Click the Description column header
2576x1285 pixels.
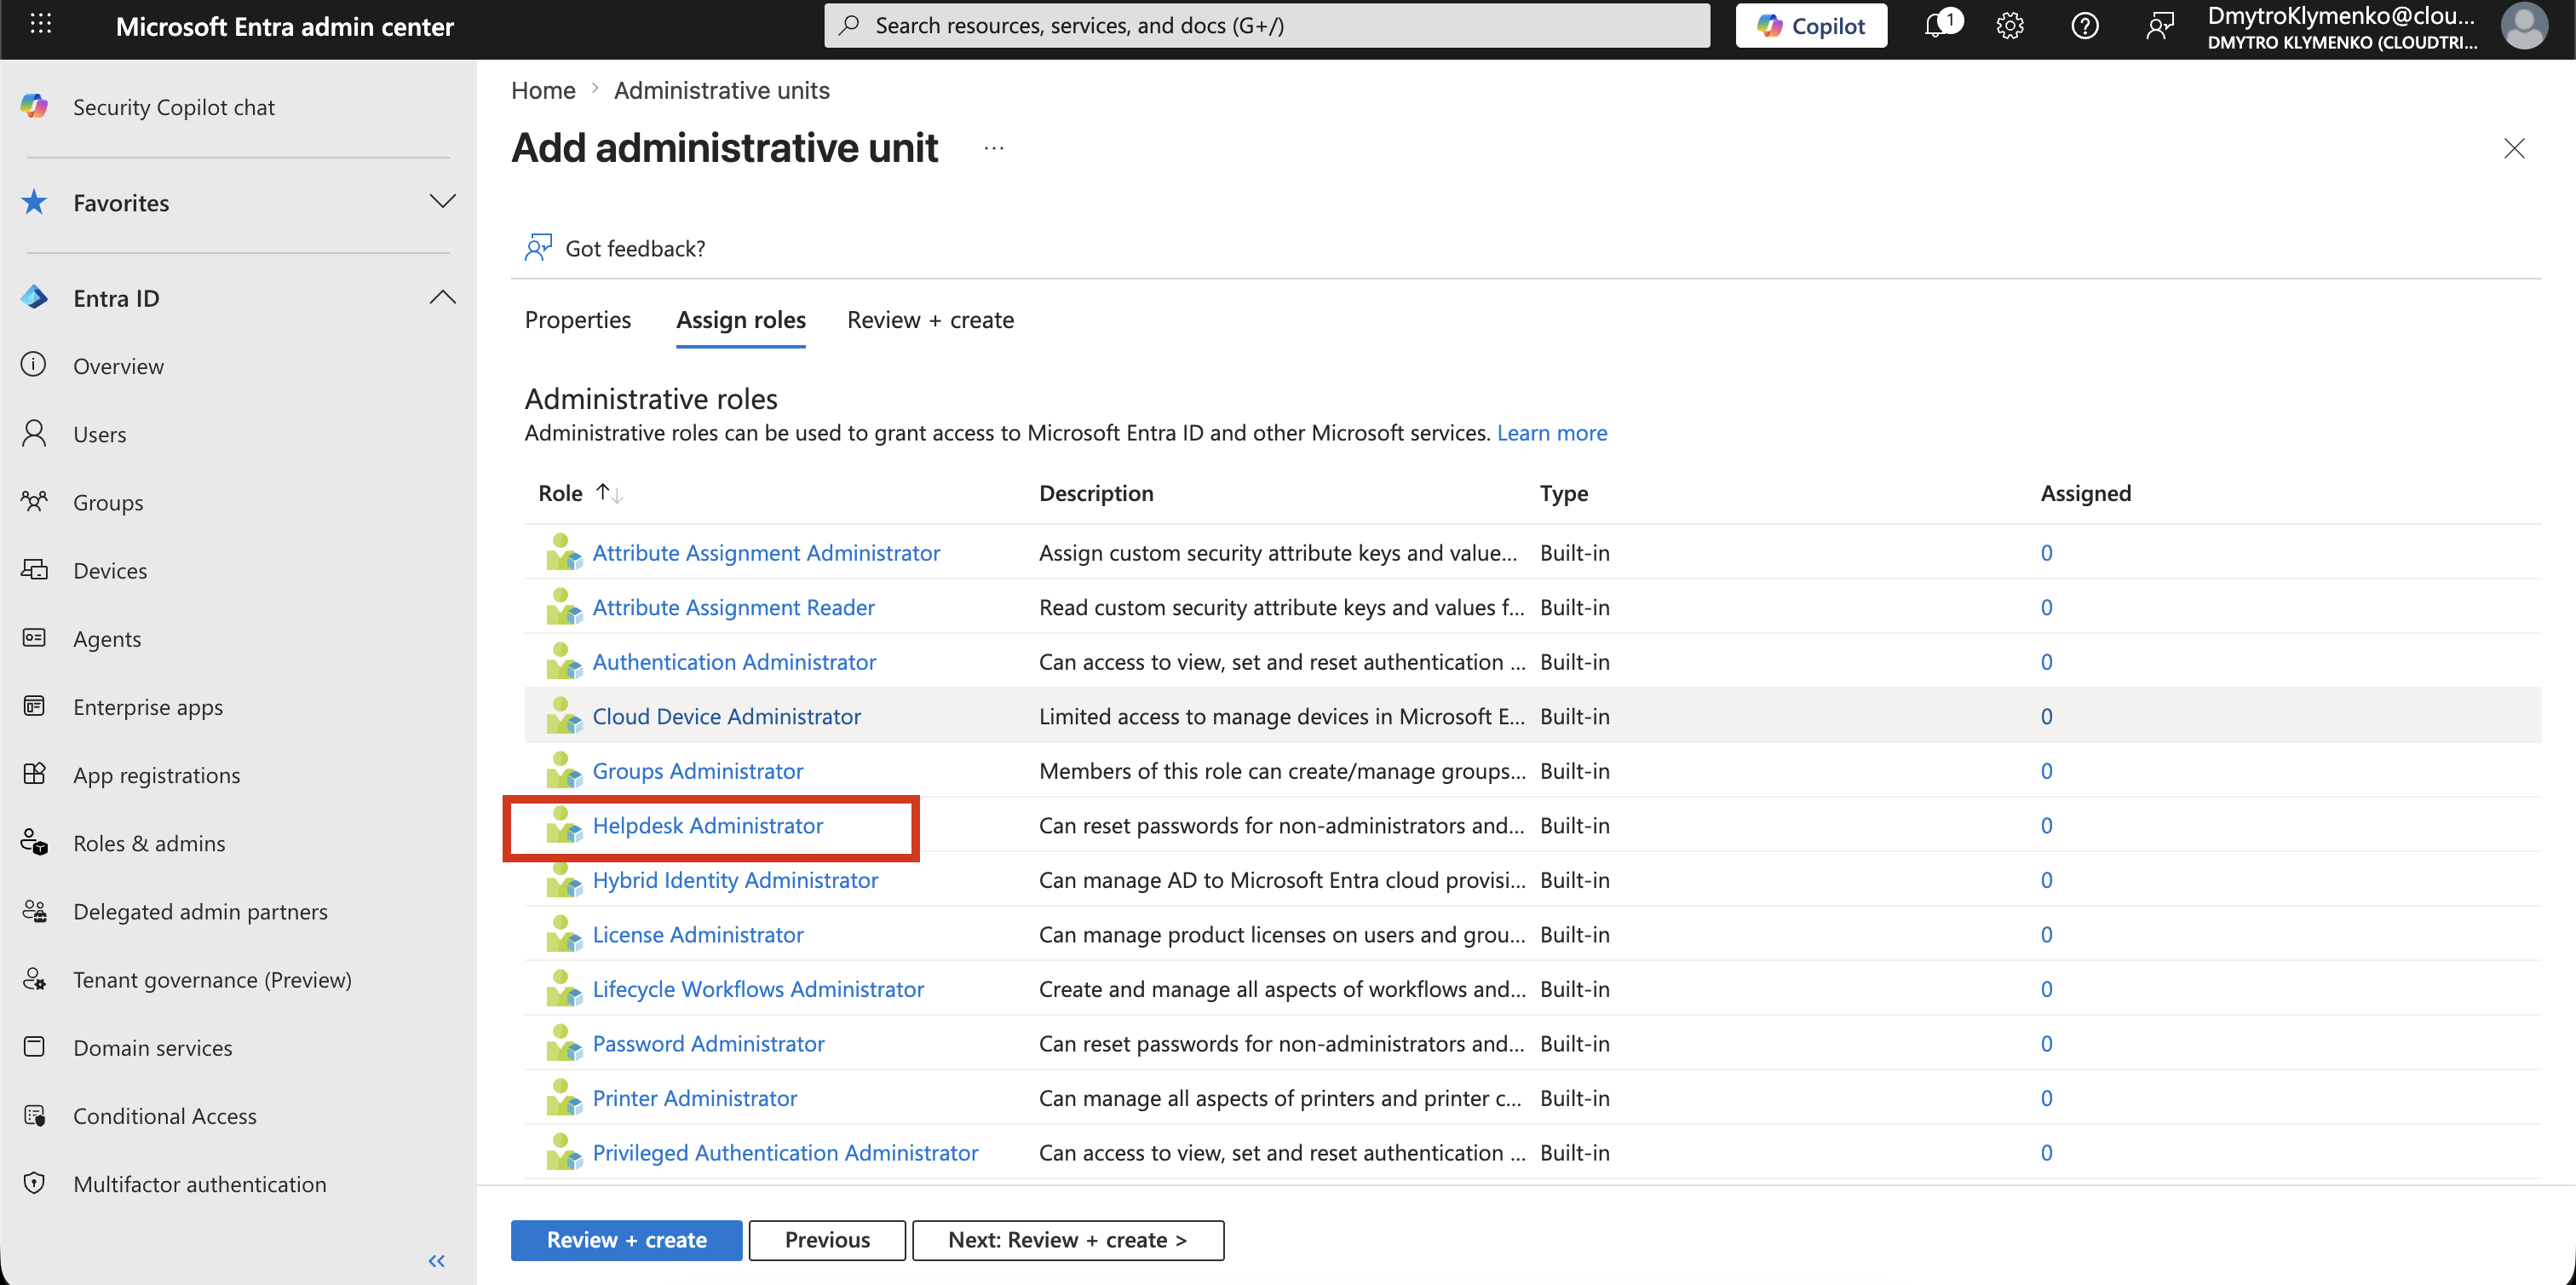1096,493
